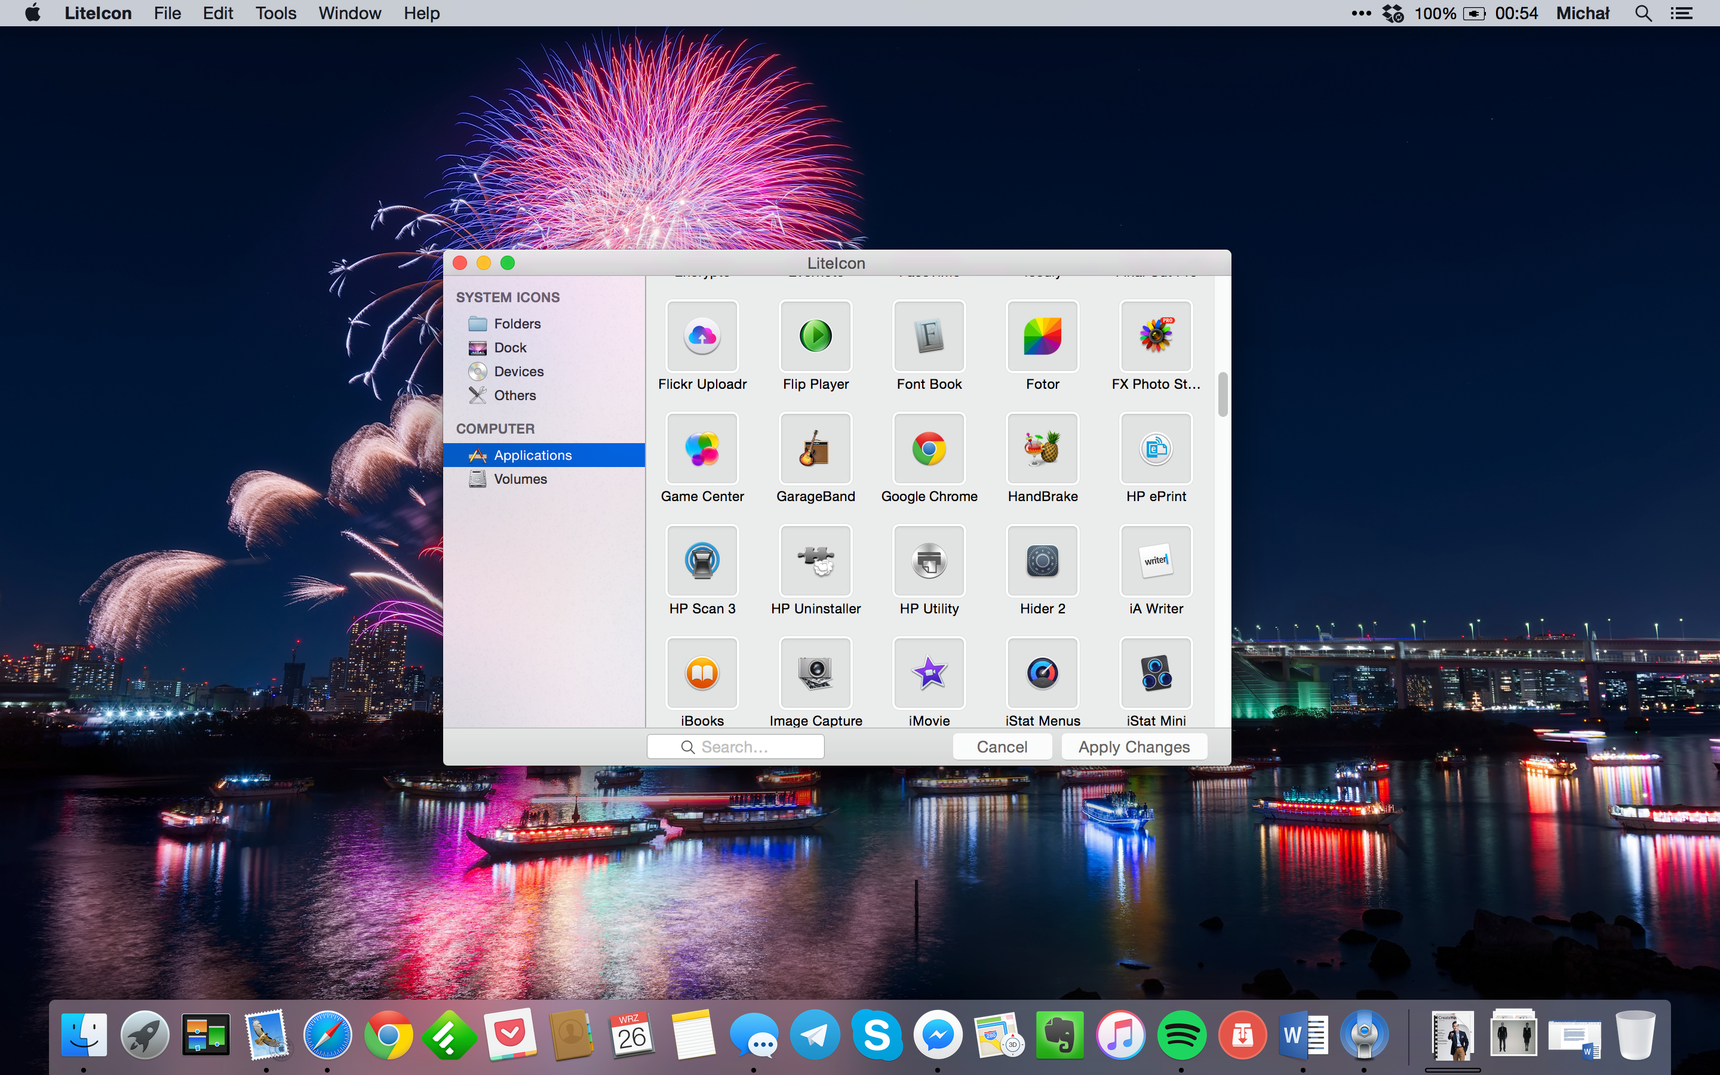Select the HandBrake app icon
Viewport: 1720px width, 1075px height.
(x=1042, y=449)
